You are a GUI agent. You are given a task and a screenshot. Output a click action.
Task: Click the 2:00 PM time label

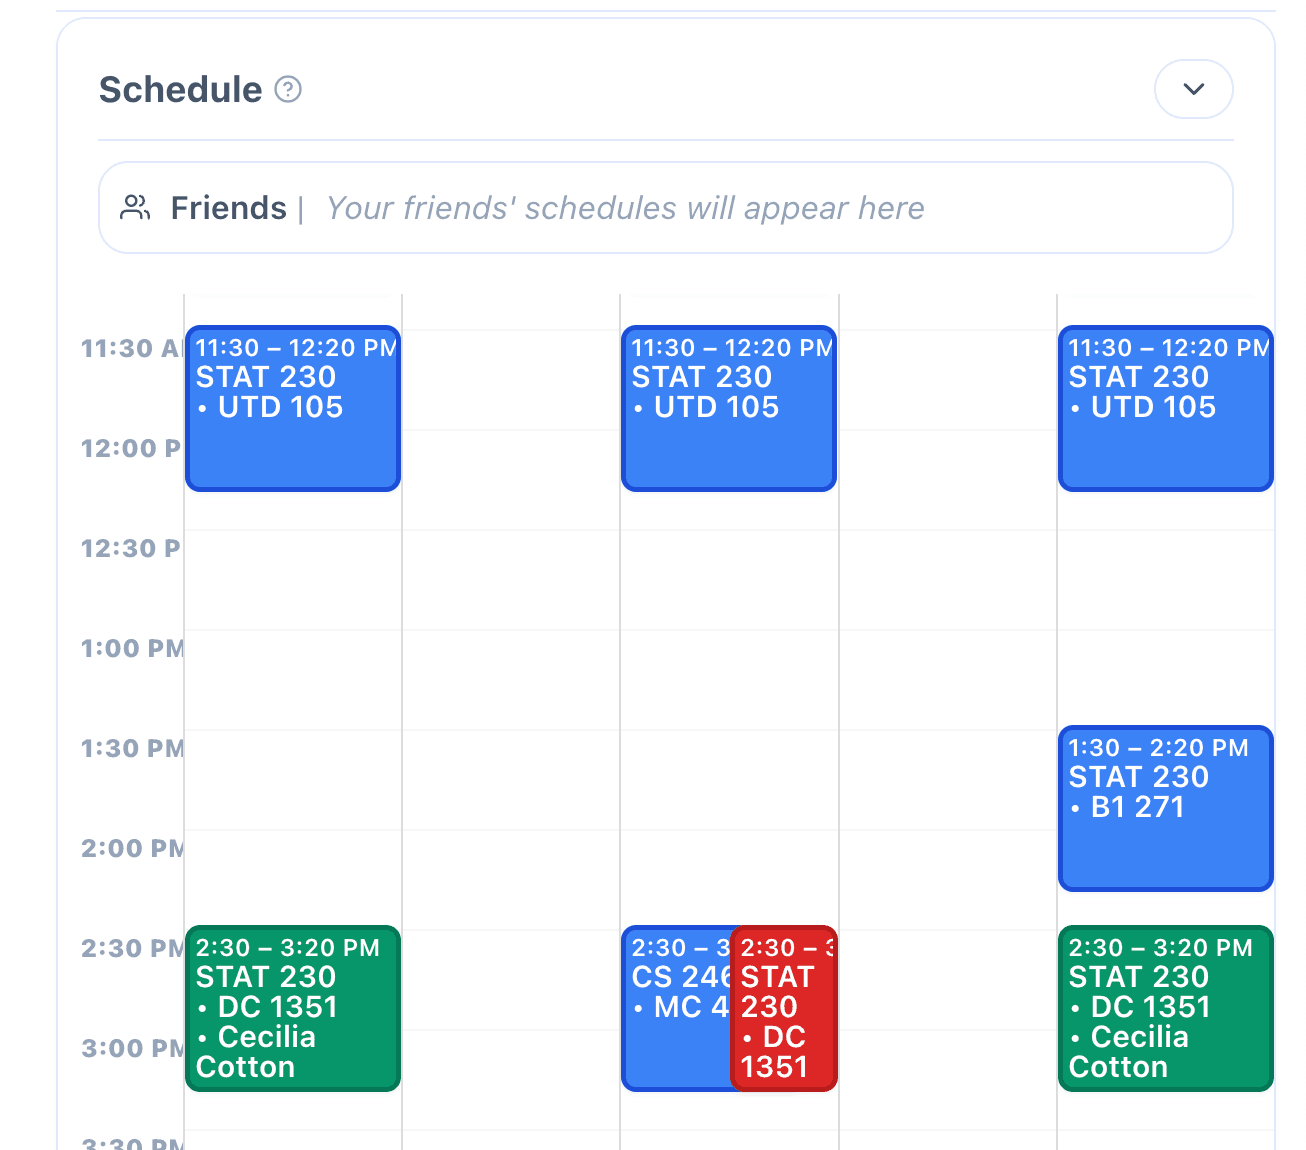132,849
